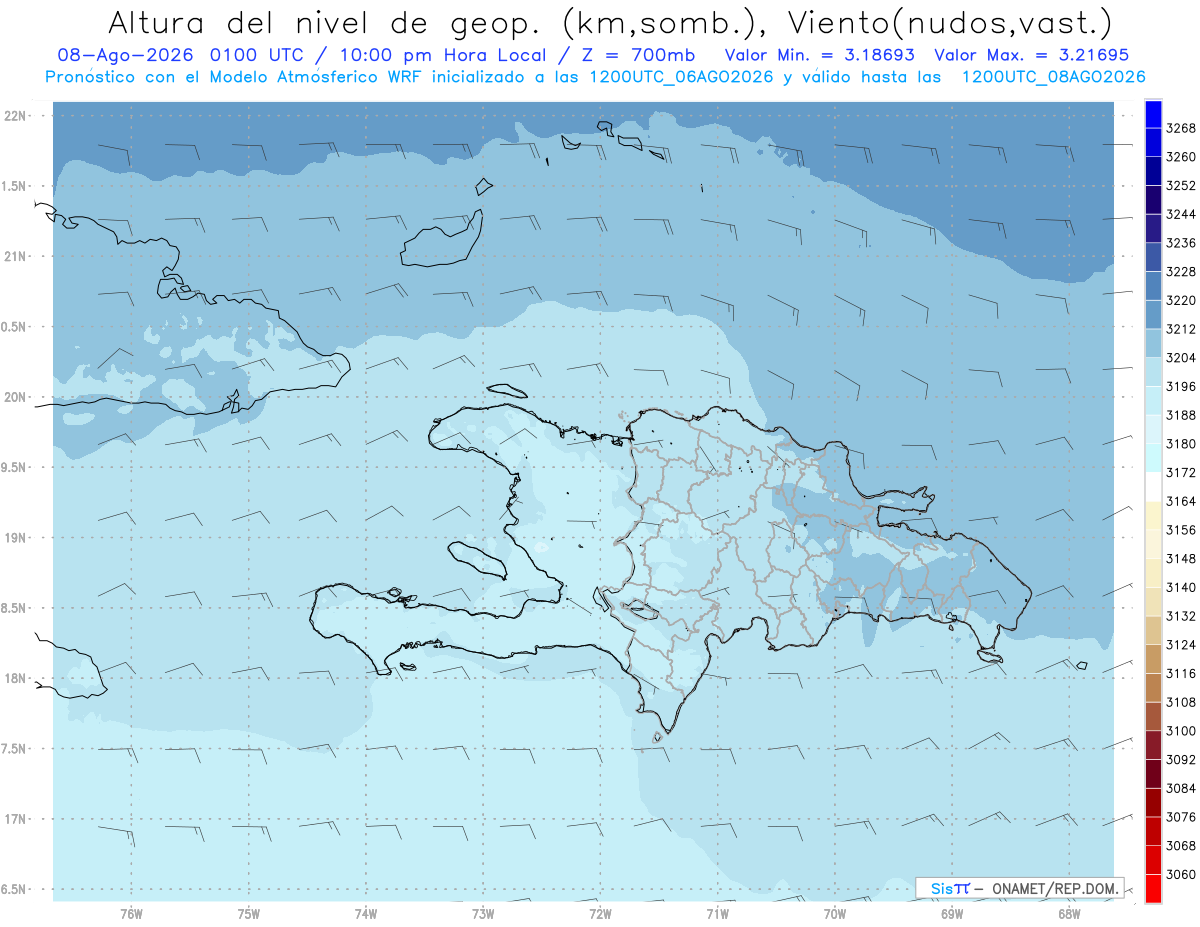Click the legend value '3116'
1200x927 pixels.
coord(1181,673)
